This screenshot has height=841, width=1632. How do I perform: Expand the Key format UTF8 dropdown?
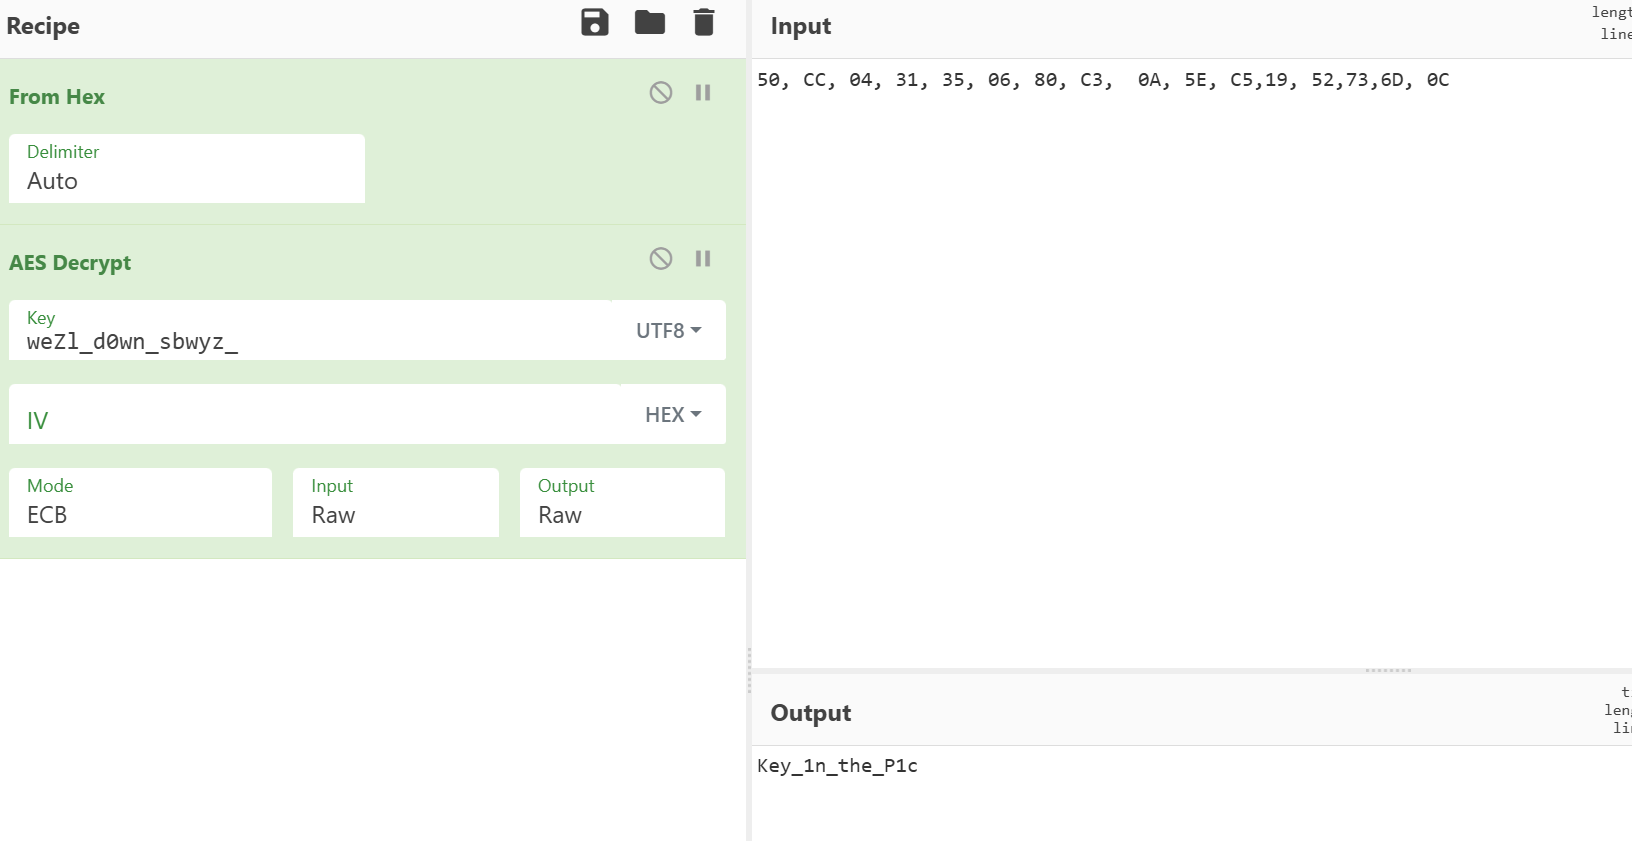[668, 331]
